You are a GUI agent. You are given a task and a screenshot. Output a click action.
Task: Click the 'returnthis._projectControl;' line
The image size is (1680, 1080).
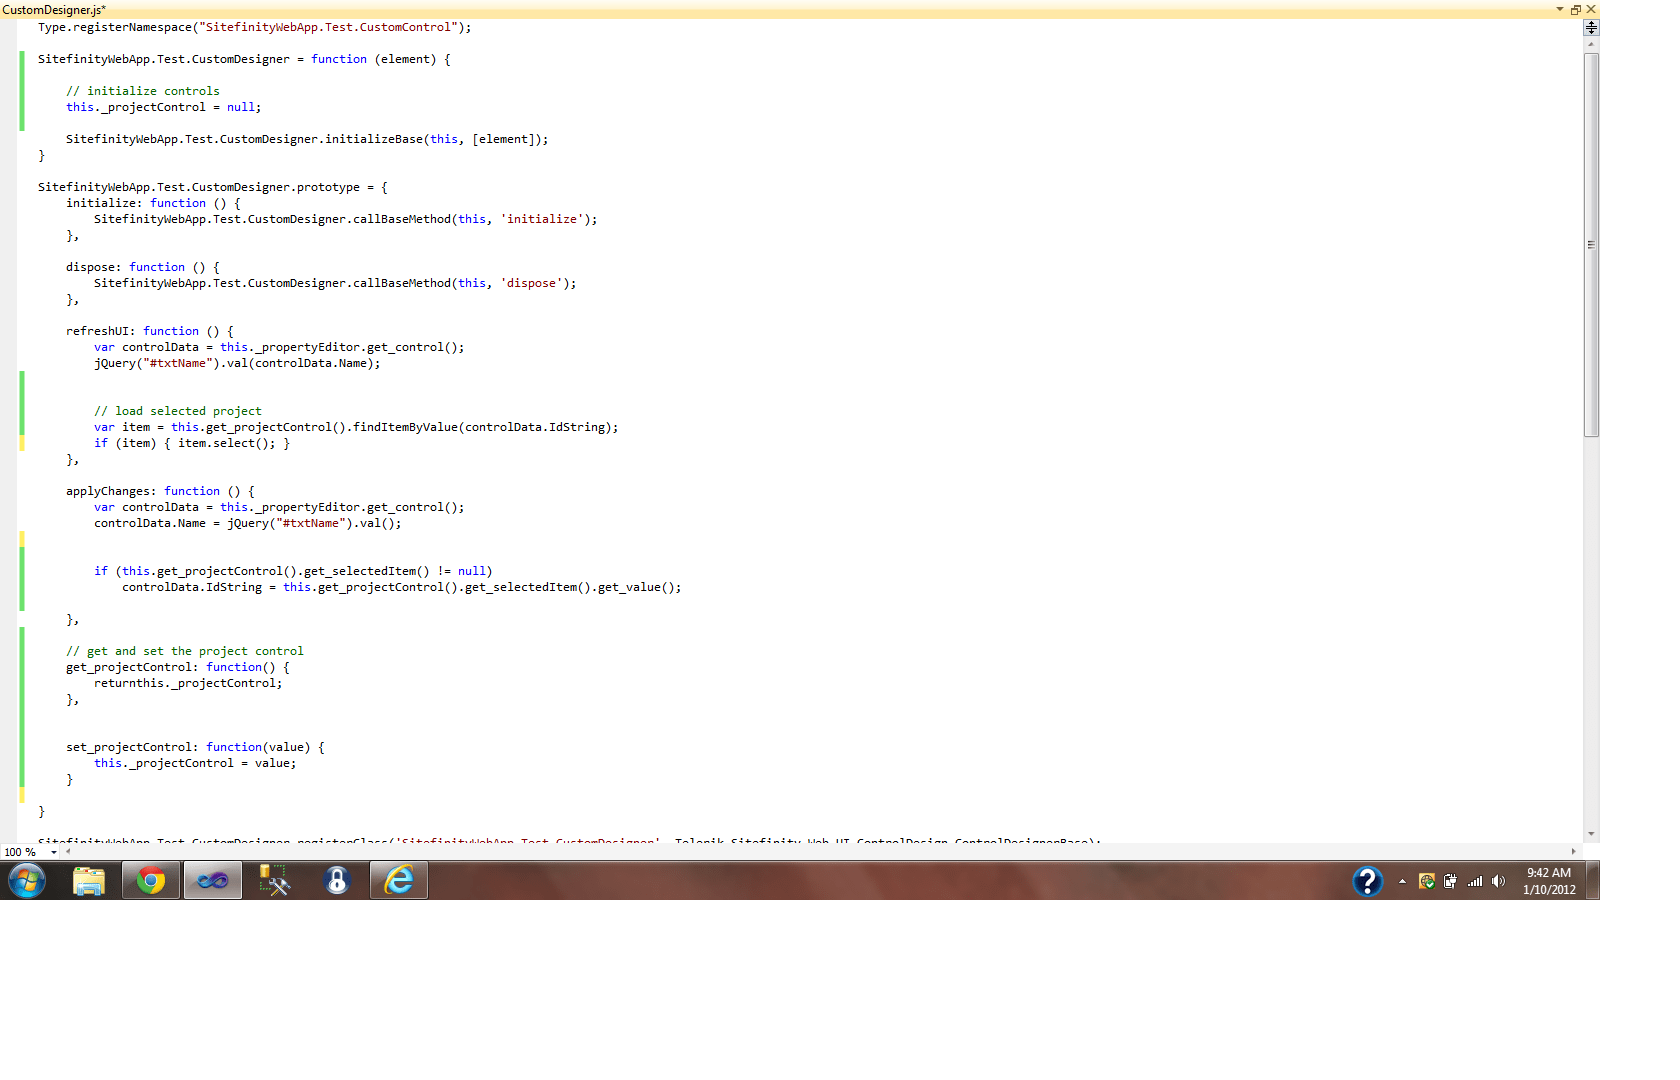188,683
